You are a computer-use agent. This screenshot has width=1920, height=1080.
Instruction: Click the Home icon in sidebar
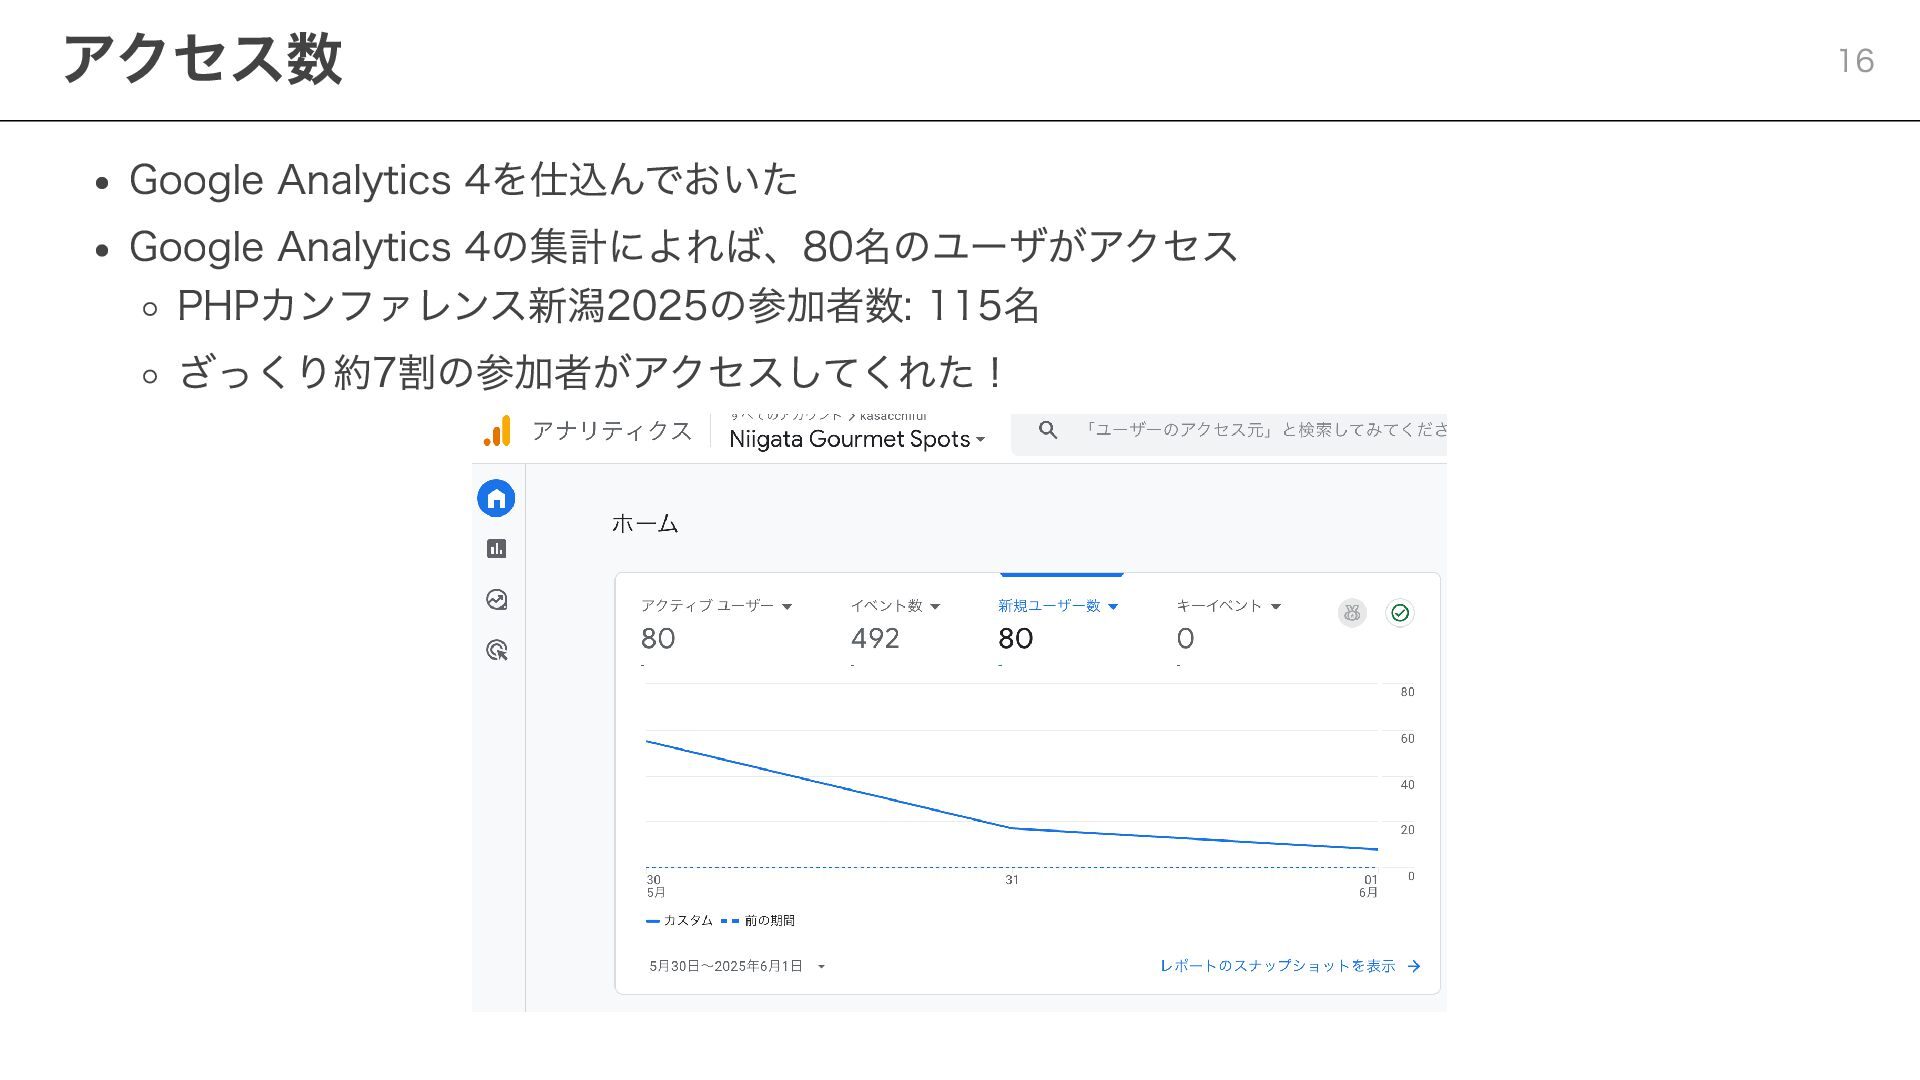click(x=496, y=498)
